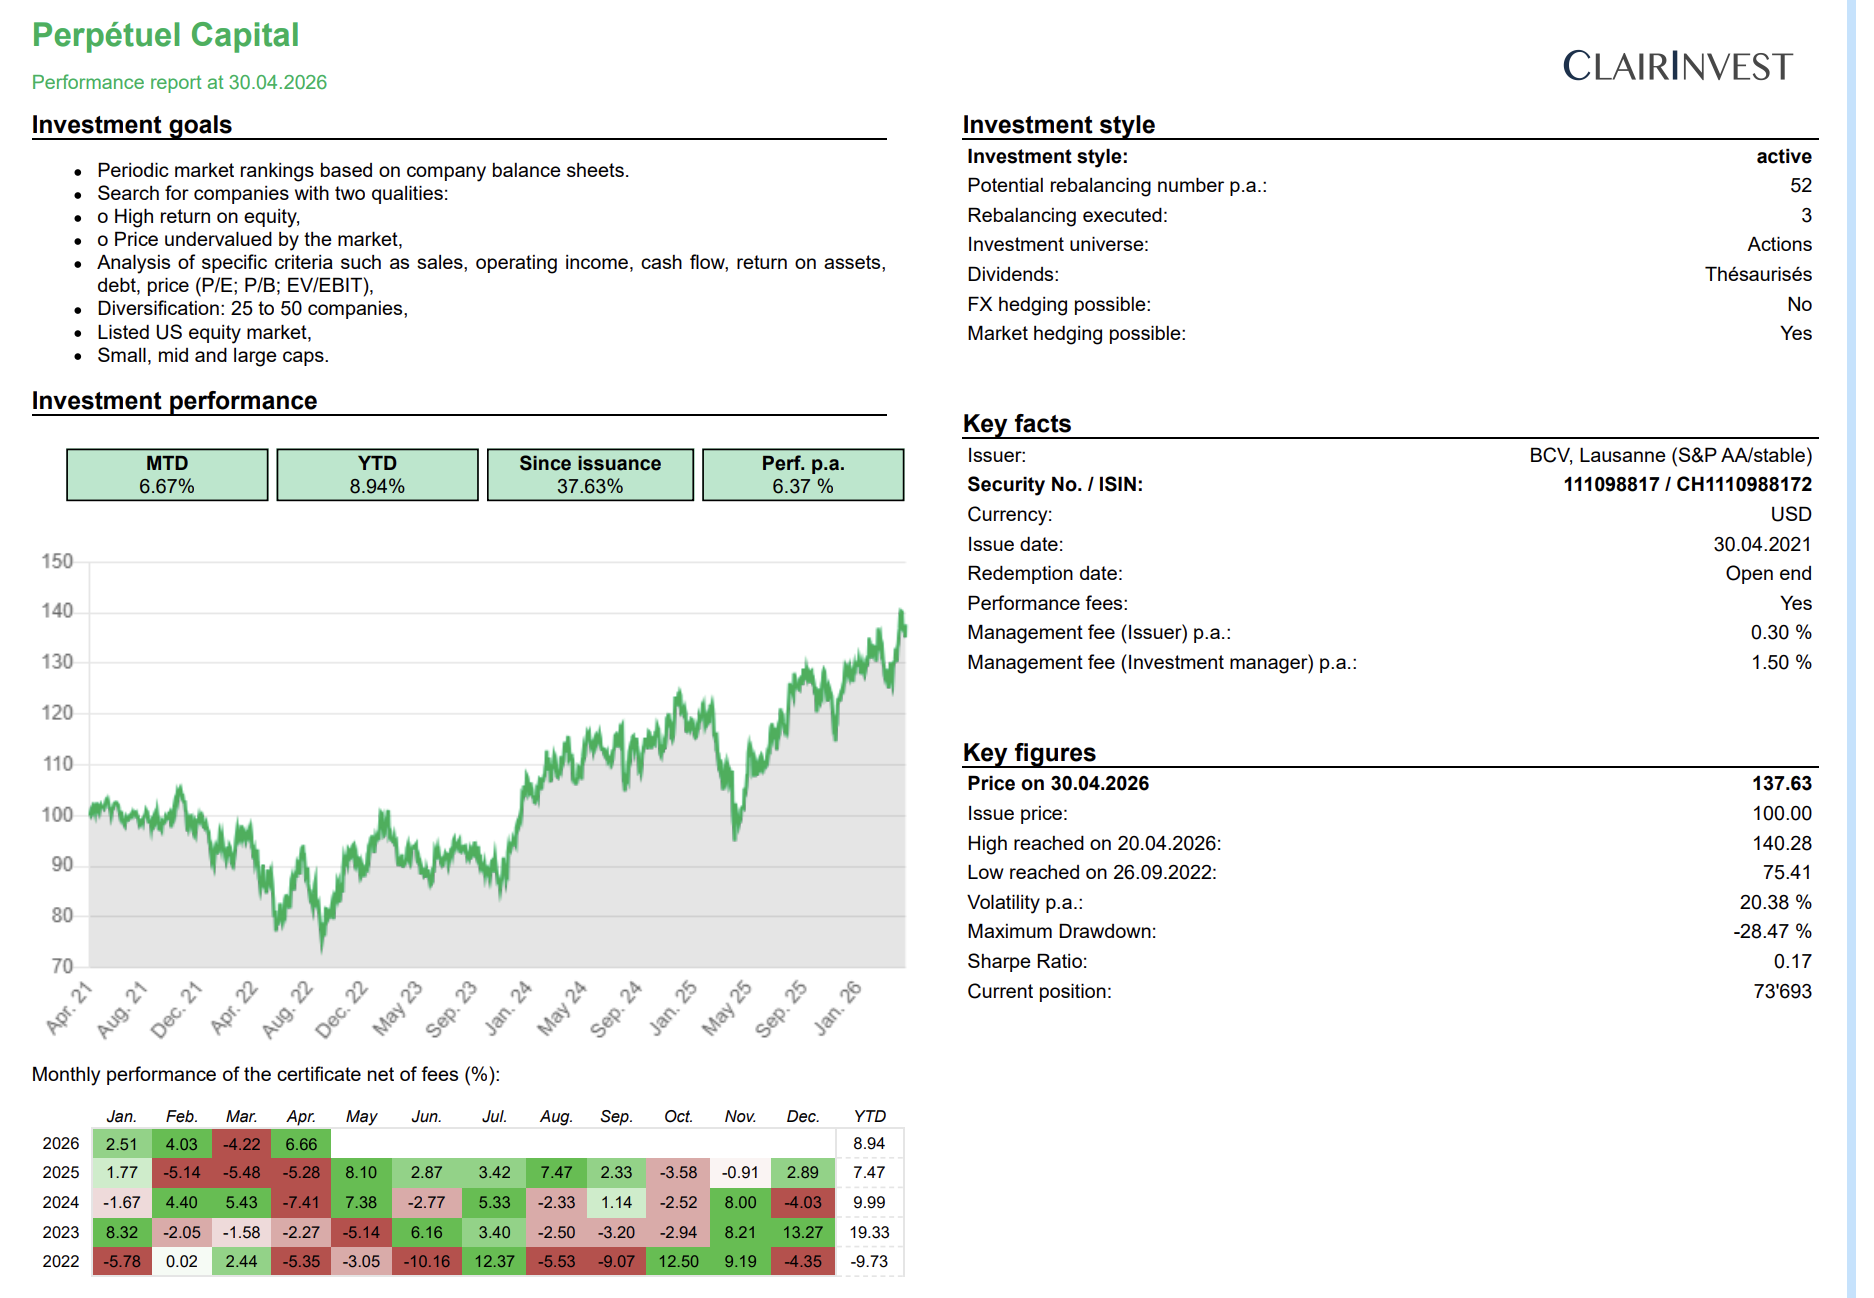1874x1298 pixels.
Task: Click the Maximum Drawdown value -28.47 %
Action: click(1772, 932)
